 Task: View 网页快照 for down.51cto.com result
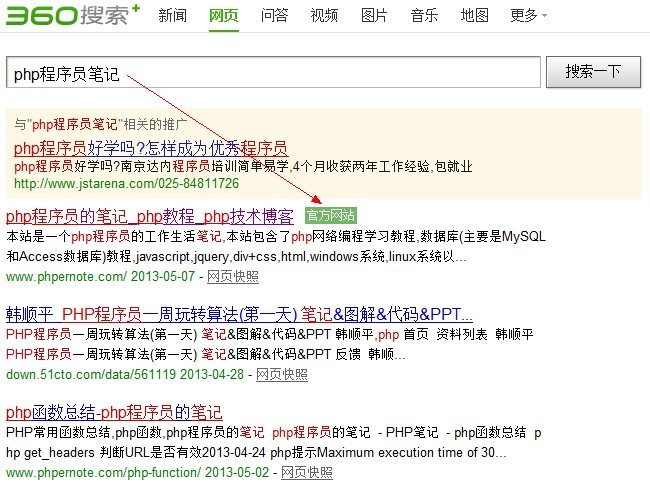[282, 374]
